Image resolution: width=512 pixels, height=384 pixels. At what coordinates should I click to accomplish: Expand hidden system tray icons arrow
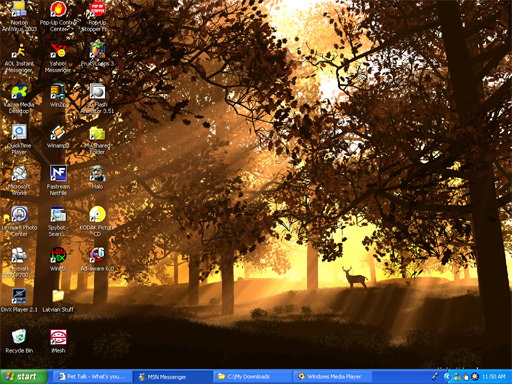tap(447, 377)
